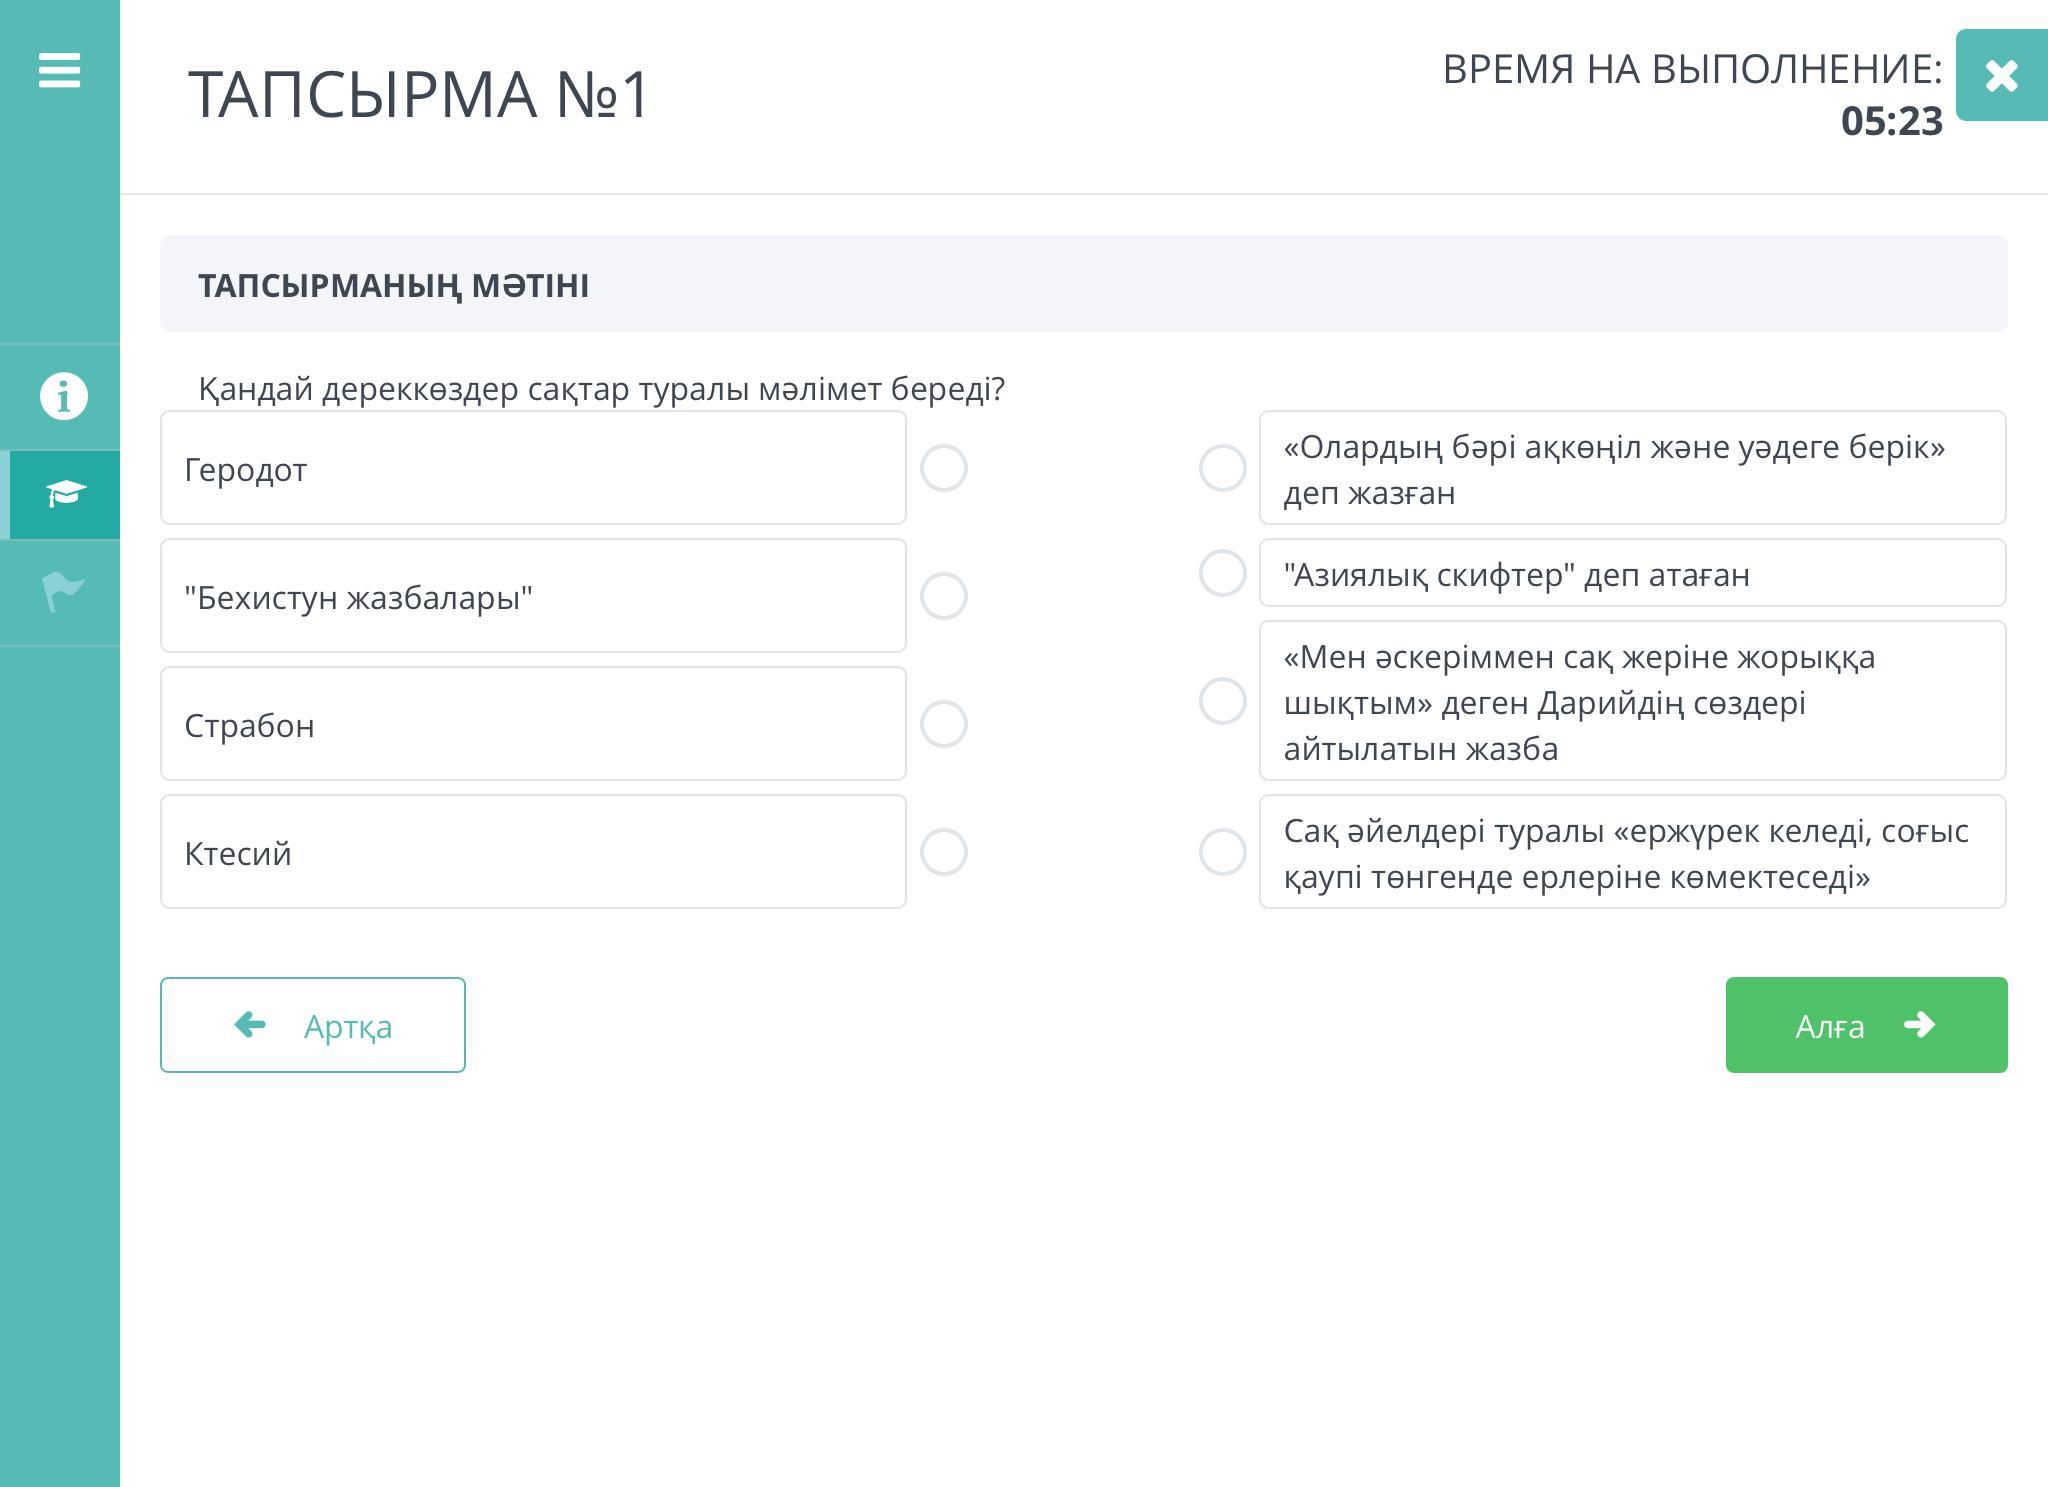Select radio for «Олардың бәрі ақкөңіл» answer

1222,468
